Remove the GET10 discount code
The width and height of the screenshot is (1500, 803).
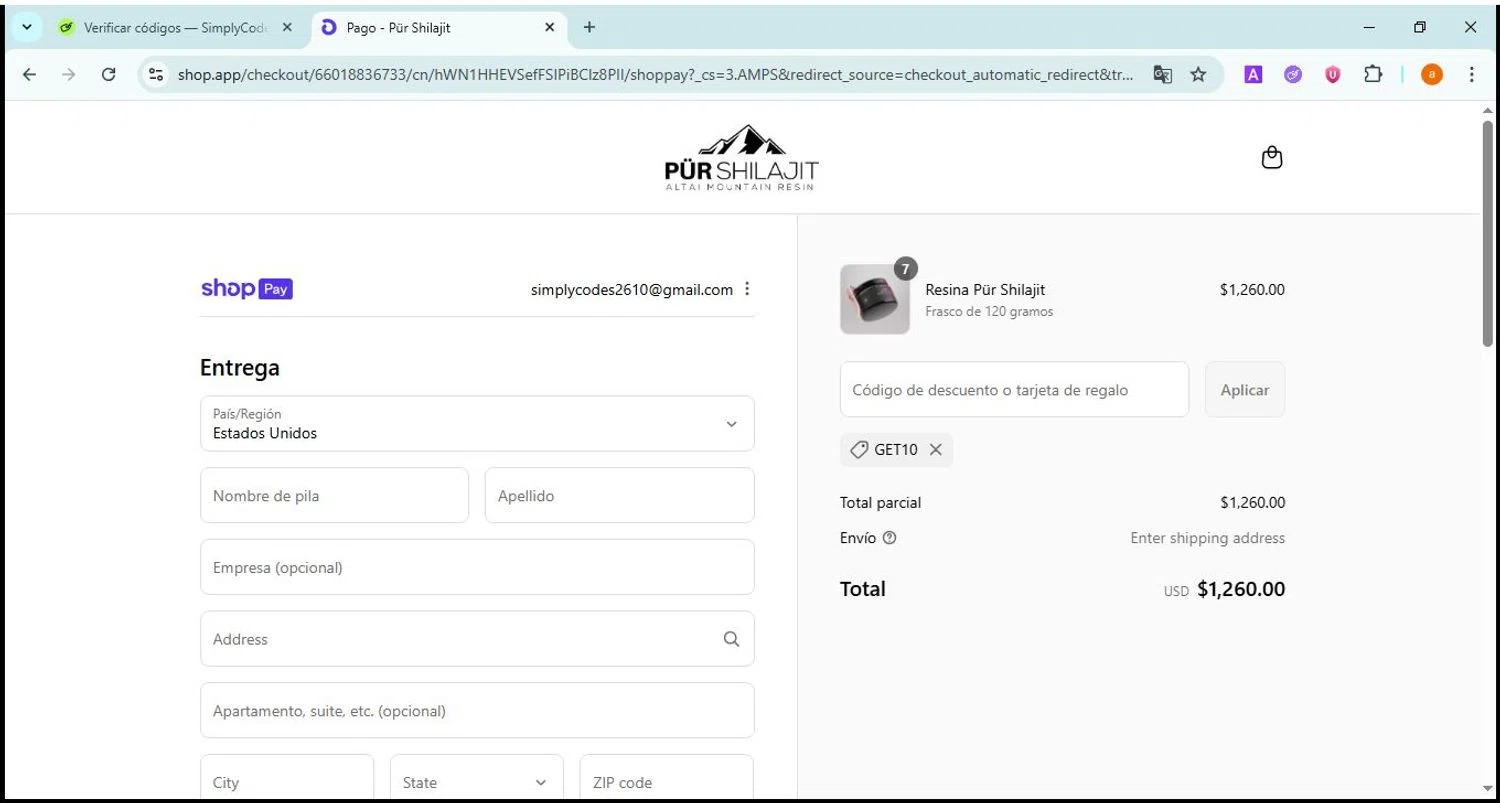pyautogui.click(x=935, y=450)
